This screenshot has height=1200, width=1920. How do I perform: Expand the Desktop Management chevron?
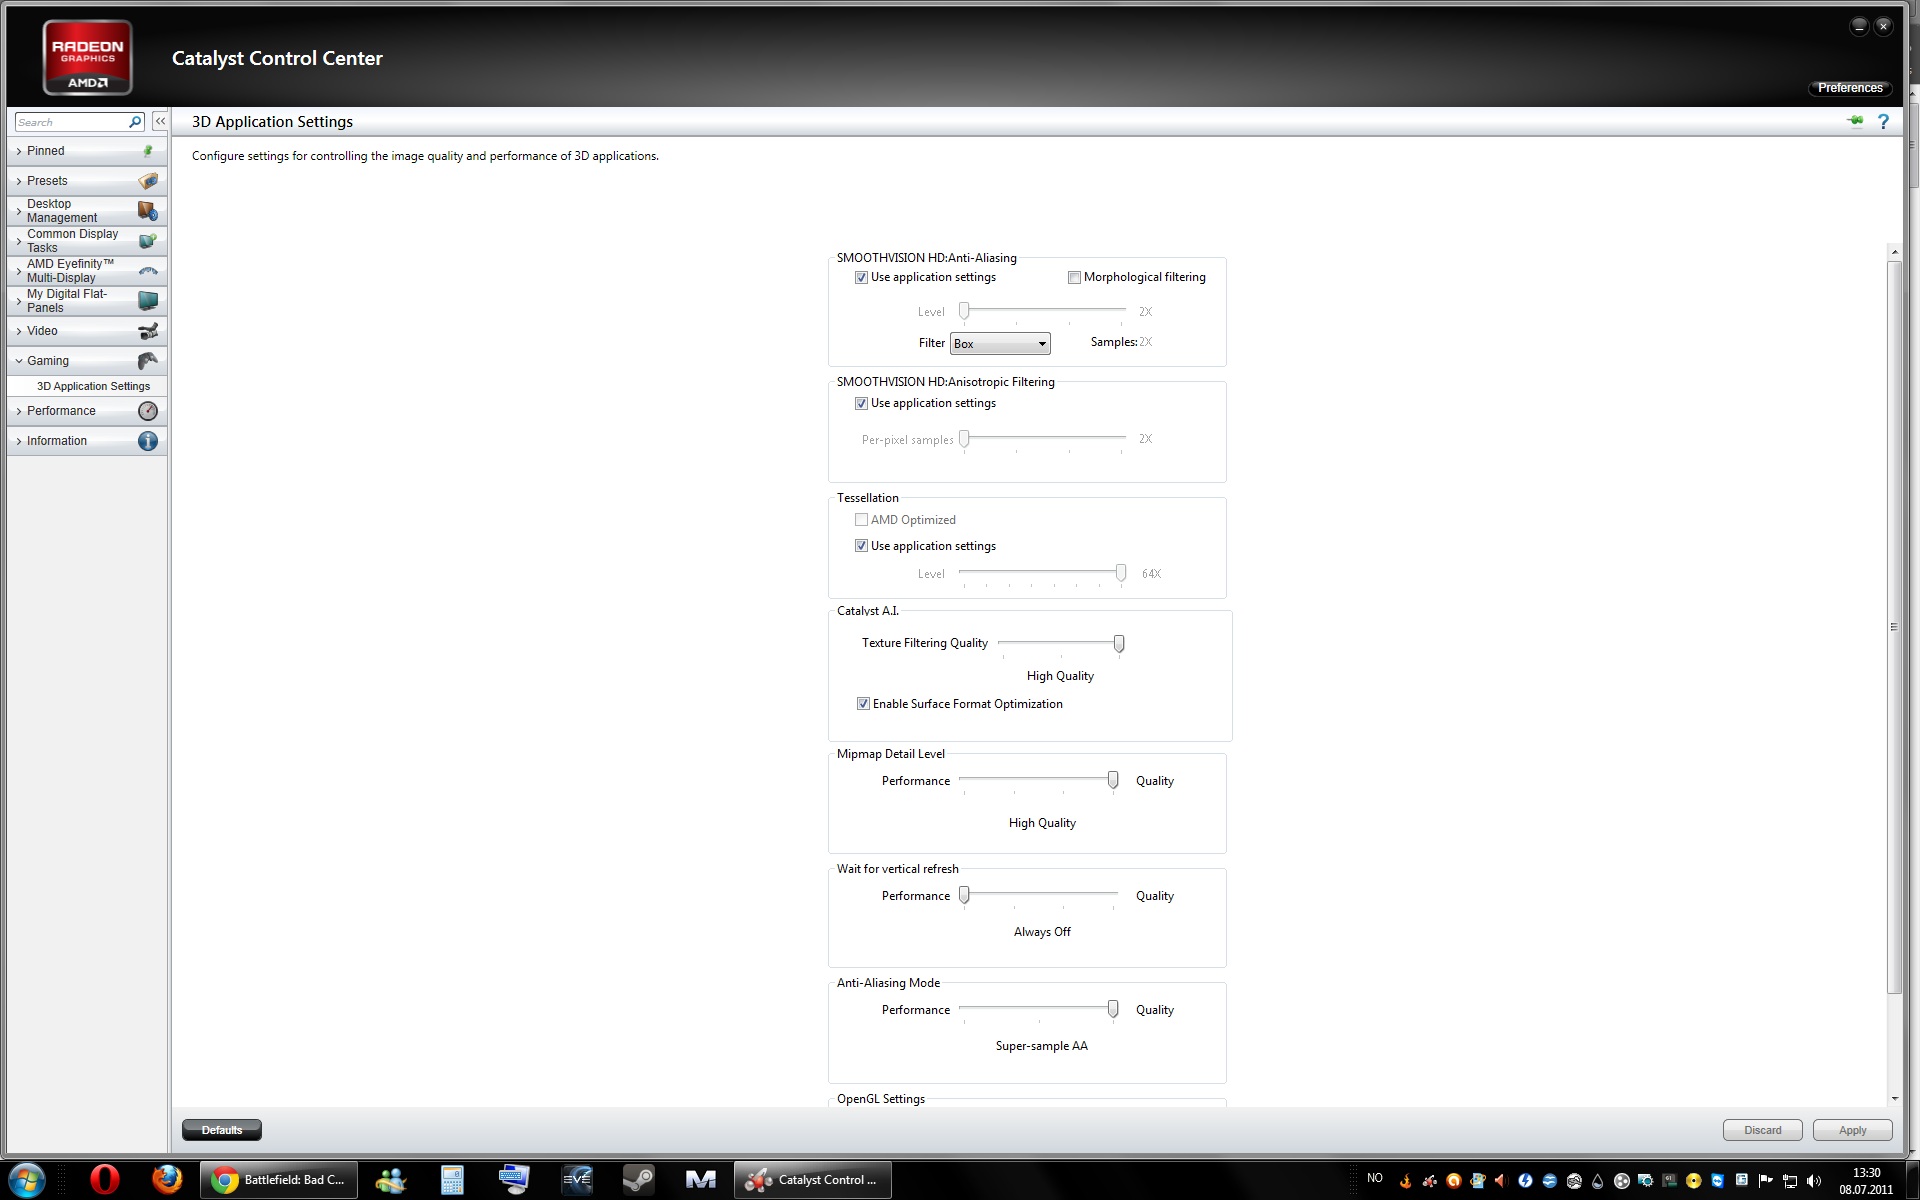point(19,211)
